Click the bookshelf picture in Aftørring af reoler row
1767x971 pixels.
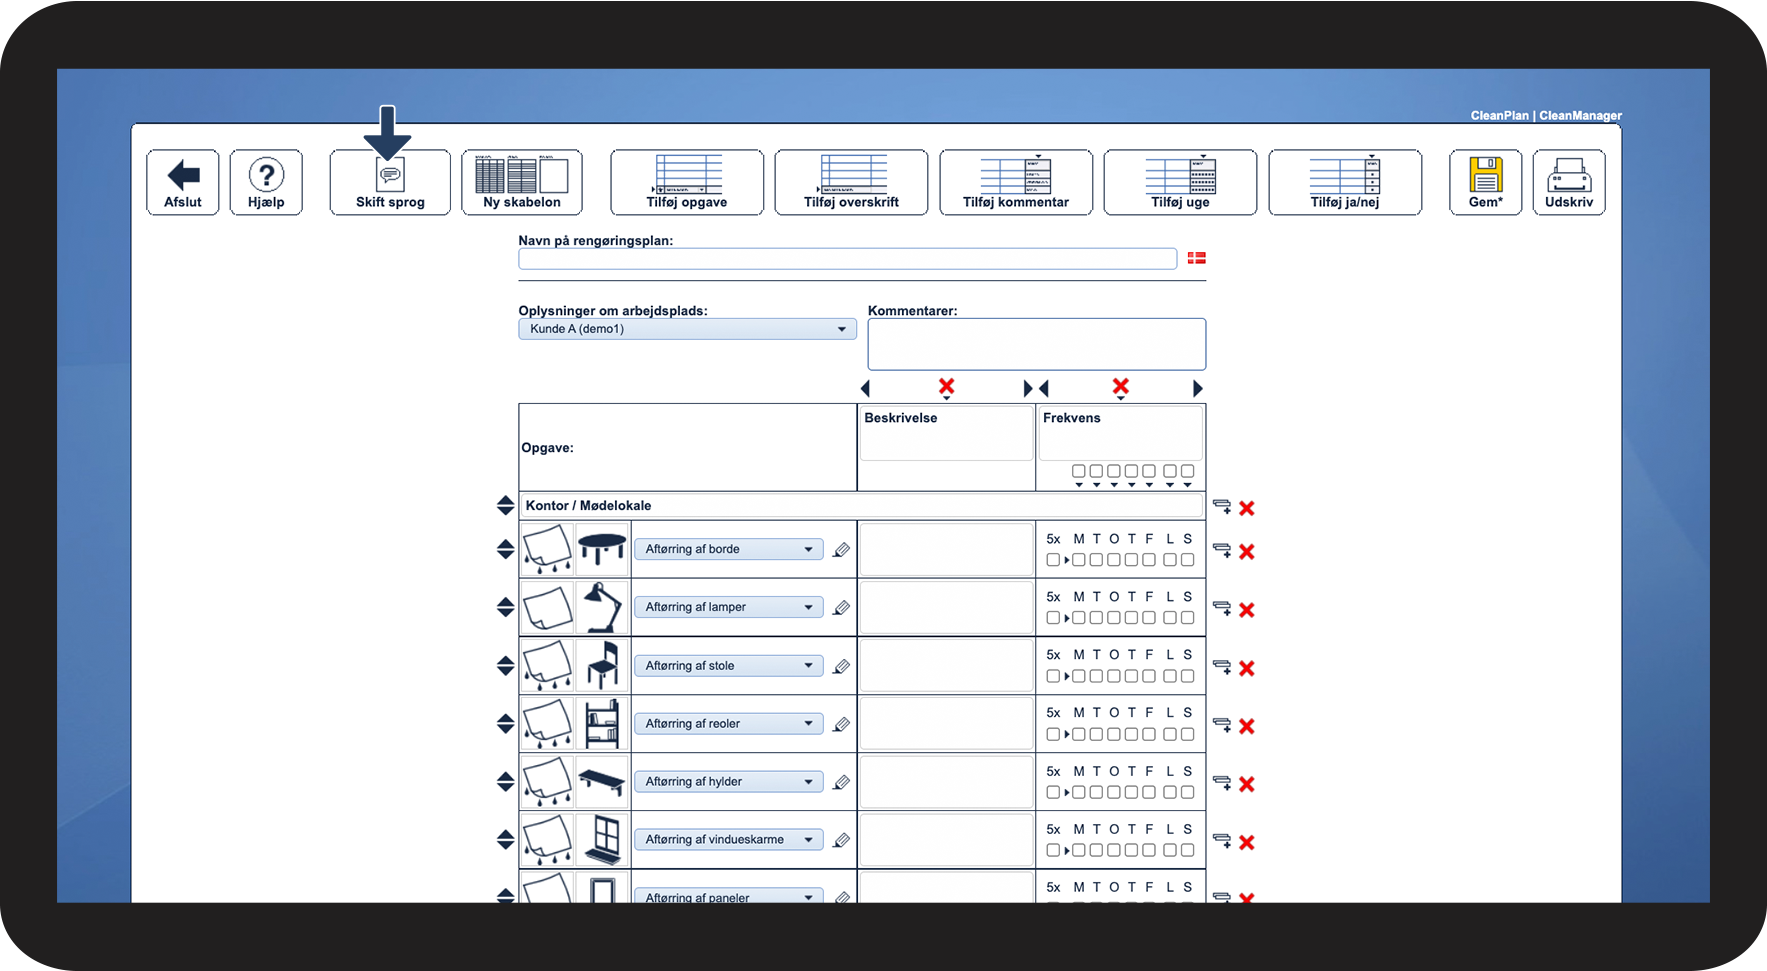[x=602, y=723]
